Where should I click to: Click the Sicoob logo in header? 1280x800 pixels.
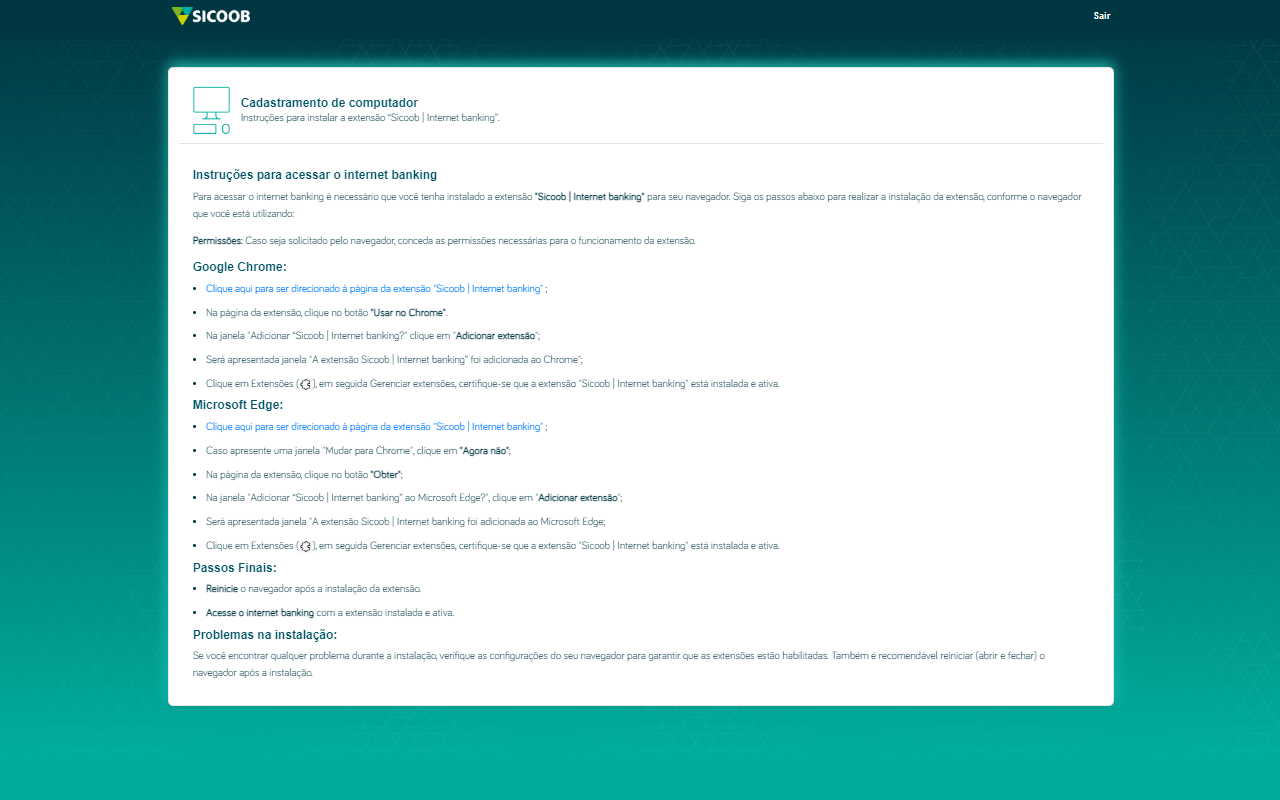pos(211,16)
